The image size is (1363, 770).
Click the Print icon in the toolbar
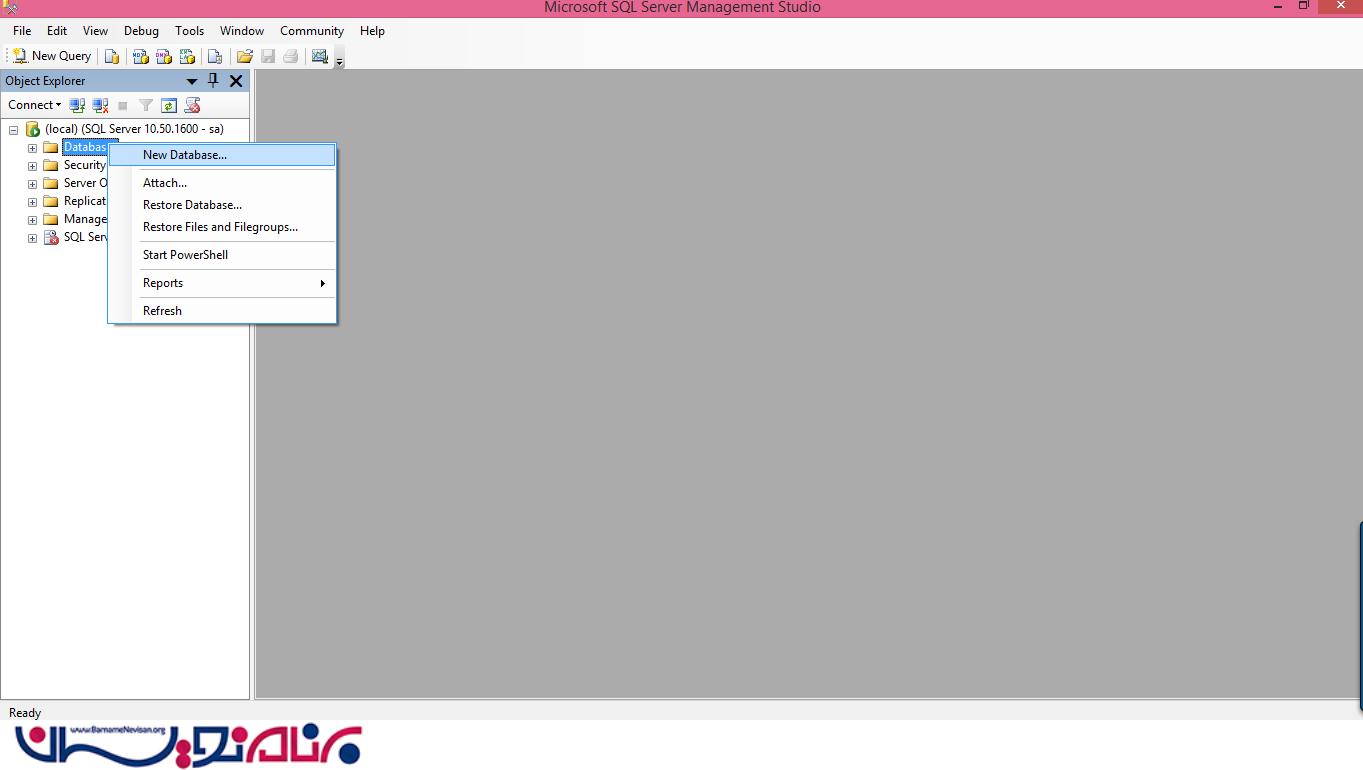point(291,57)
